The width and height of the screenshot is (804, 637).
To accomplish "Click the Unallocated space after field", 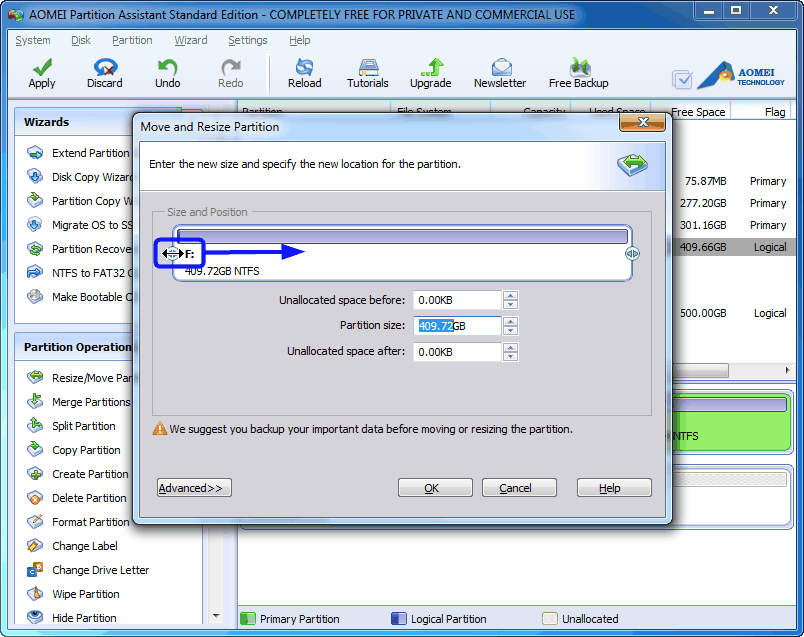I will 457,352.
